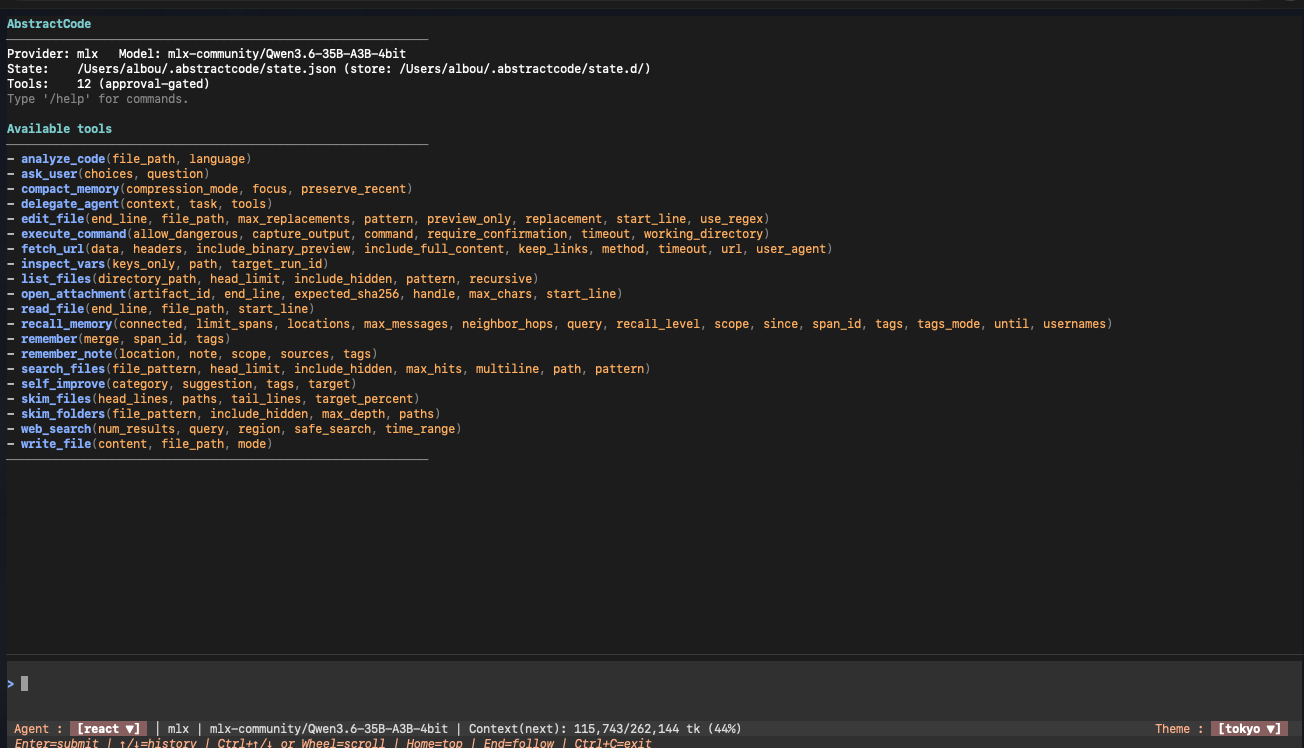Click the End=follow shortcut hint

[x=521, y=743]
